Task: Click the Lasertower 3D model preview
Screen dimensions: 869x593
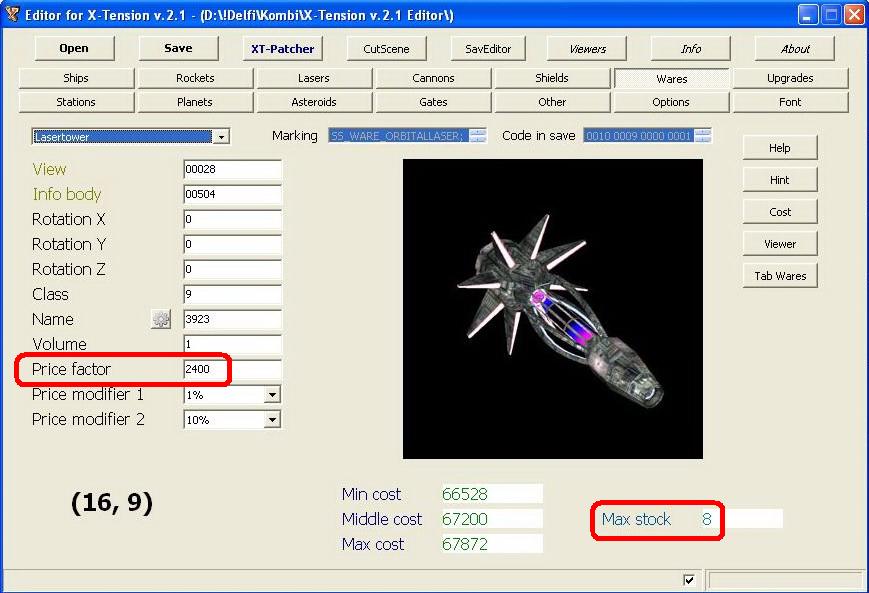Action: (x=552, y=309)
